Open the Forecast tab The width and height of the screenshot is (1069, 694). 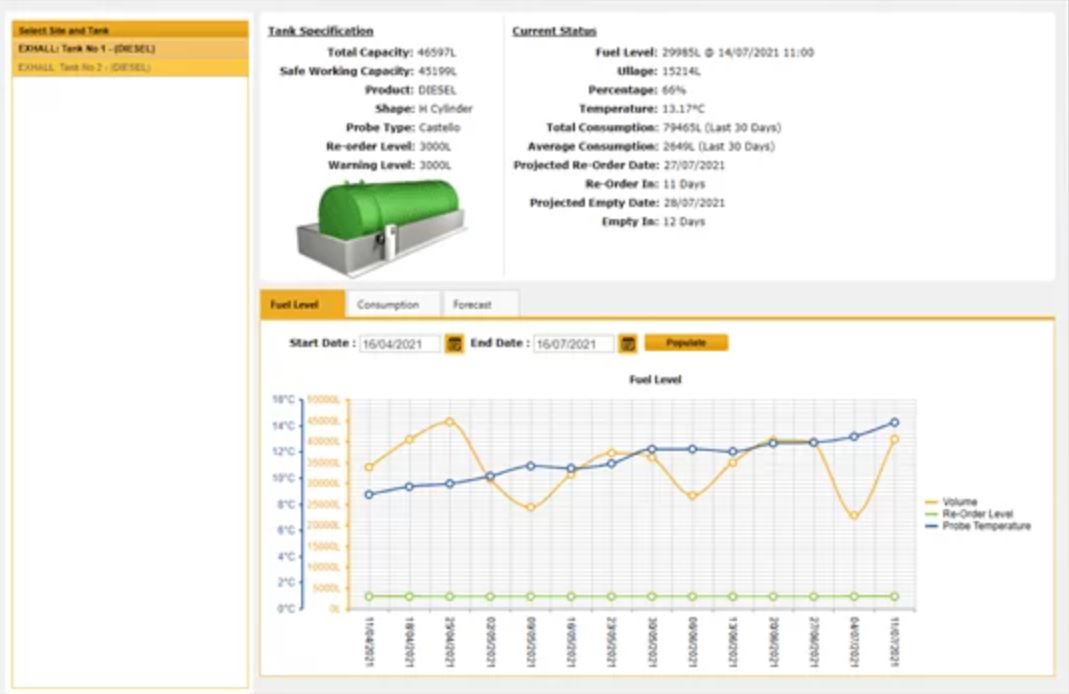(474, 305)
